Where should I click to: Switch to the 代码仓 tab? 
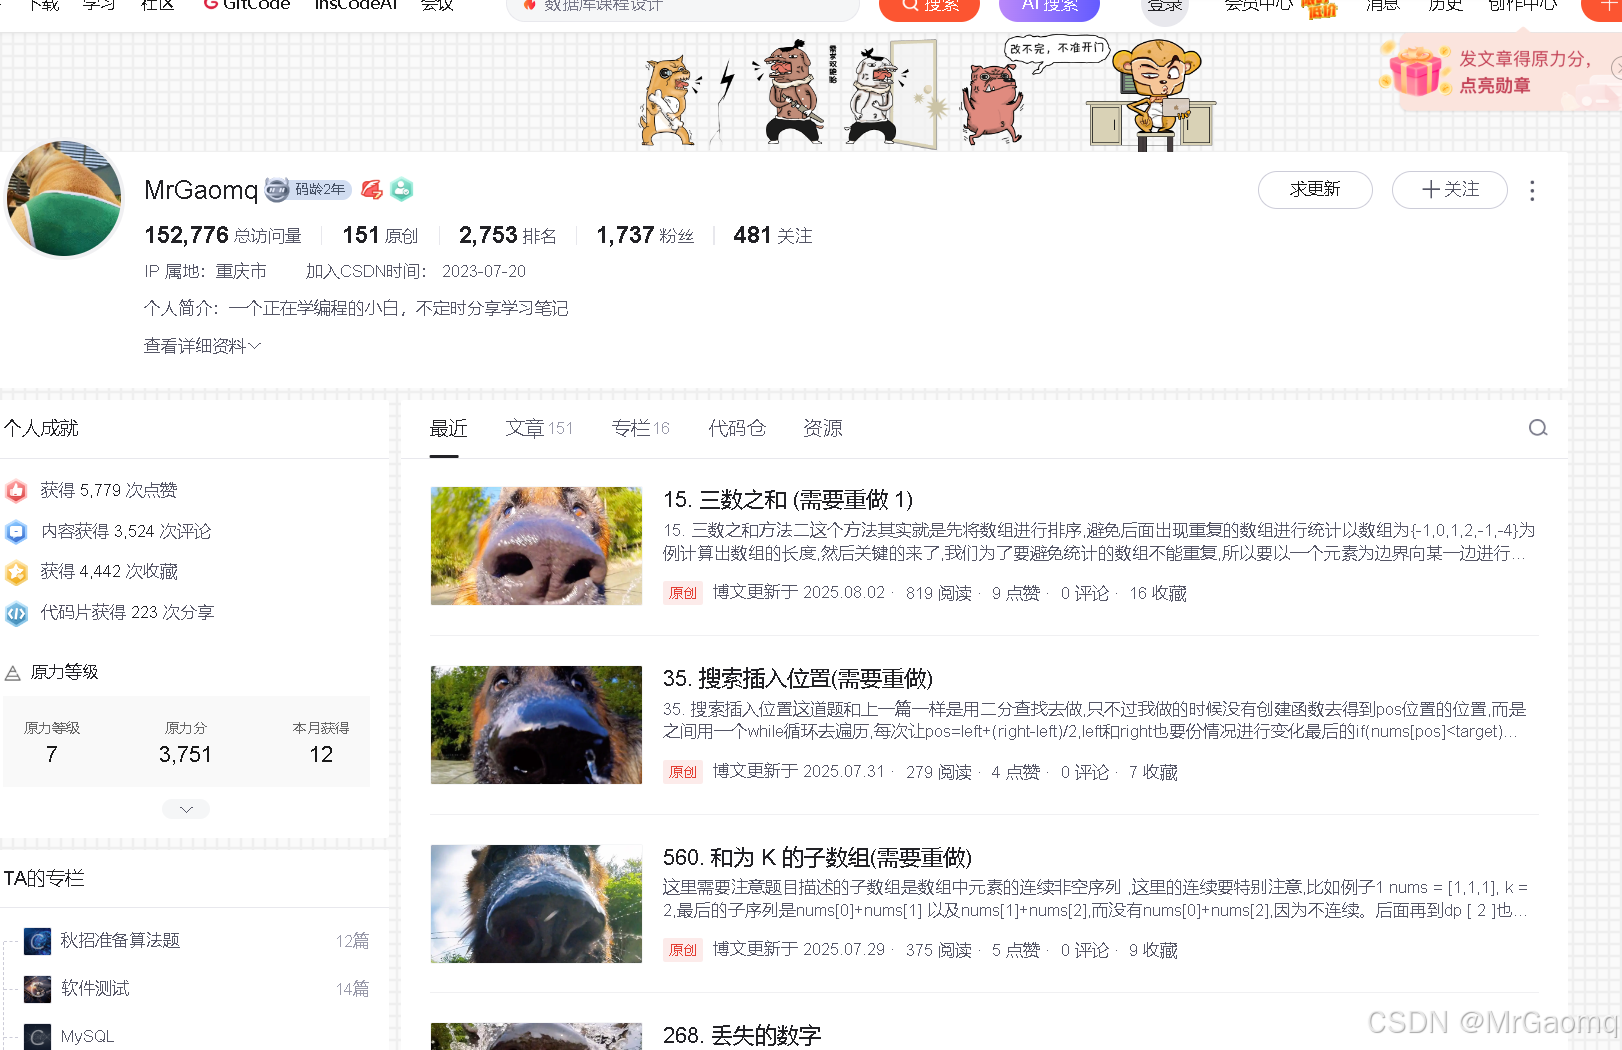click(x=737, y=428)
